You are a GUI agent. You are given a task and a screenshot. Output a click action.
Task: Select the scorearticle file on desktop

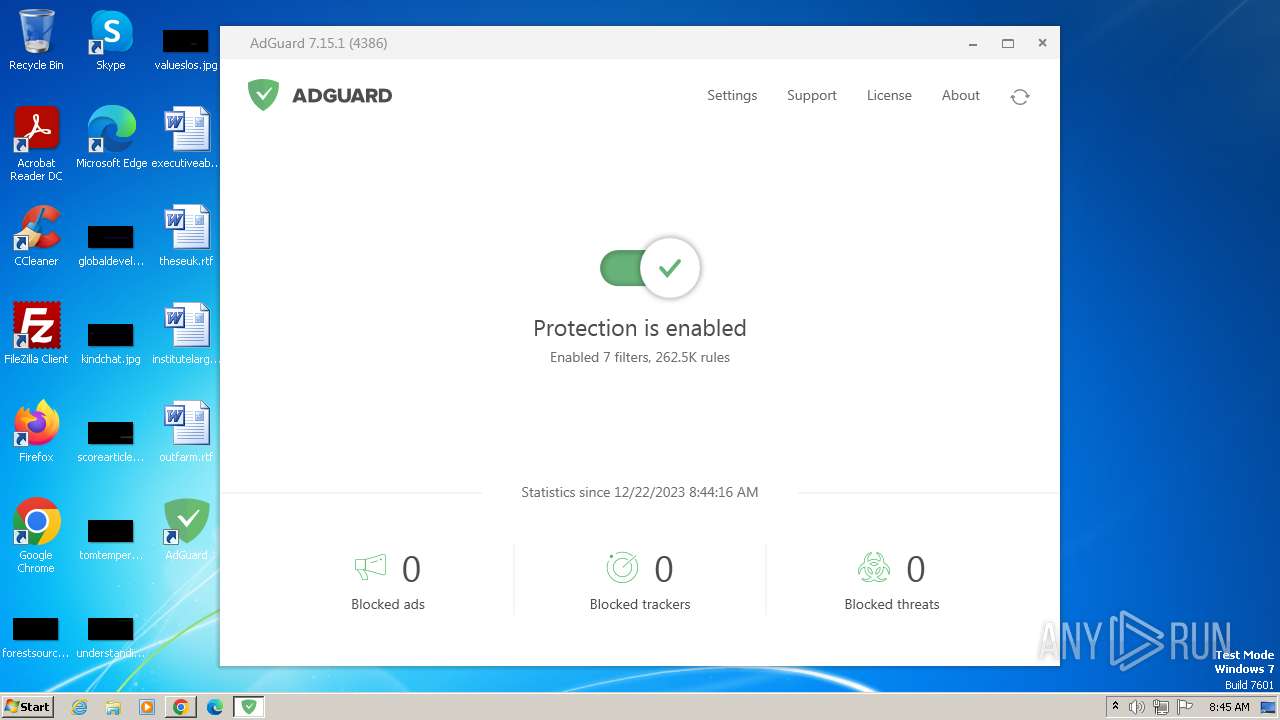[x=111, y=441]
